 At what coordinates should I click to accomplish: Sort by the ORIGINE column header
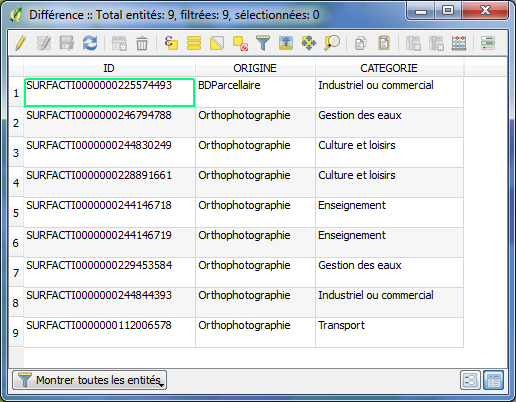[x=255, y=68]
